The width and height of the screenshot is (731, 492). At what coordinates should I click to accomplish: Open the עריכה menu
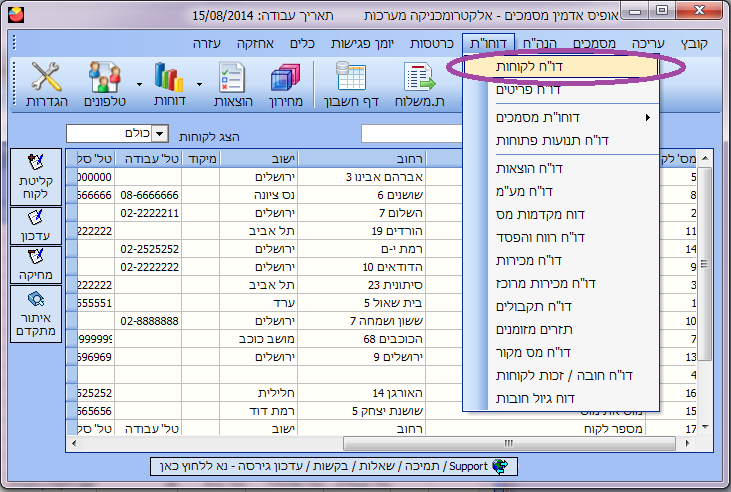coord(648,44)
